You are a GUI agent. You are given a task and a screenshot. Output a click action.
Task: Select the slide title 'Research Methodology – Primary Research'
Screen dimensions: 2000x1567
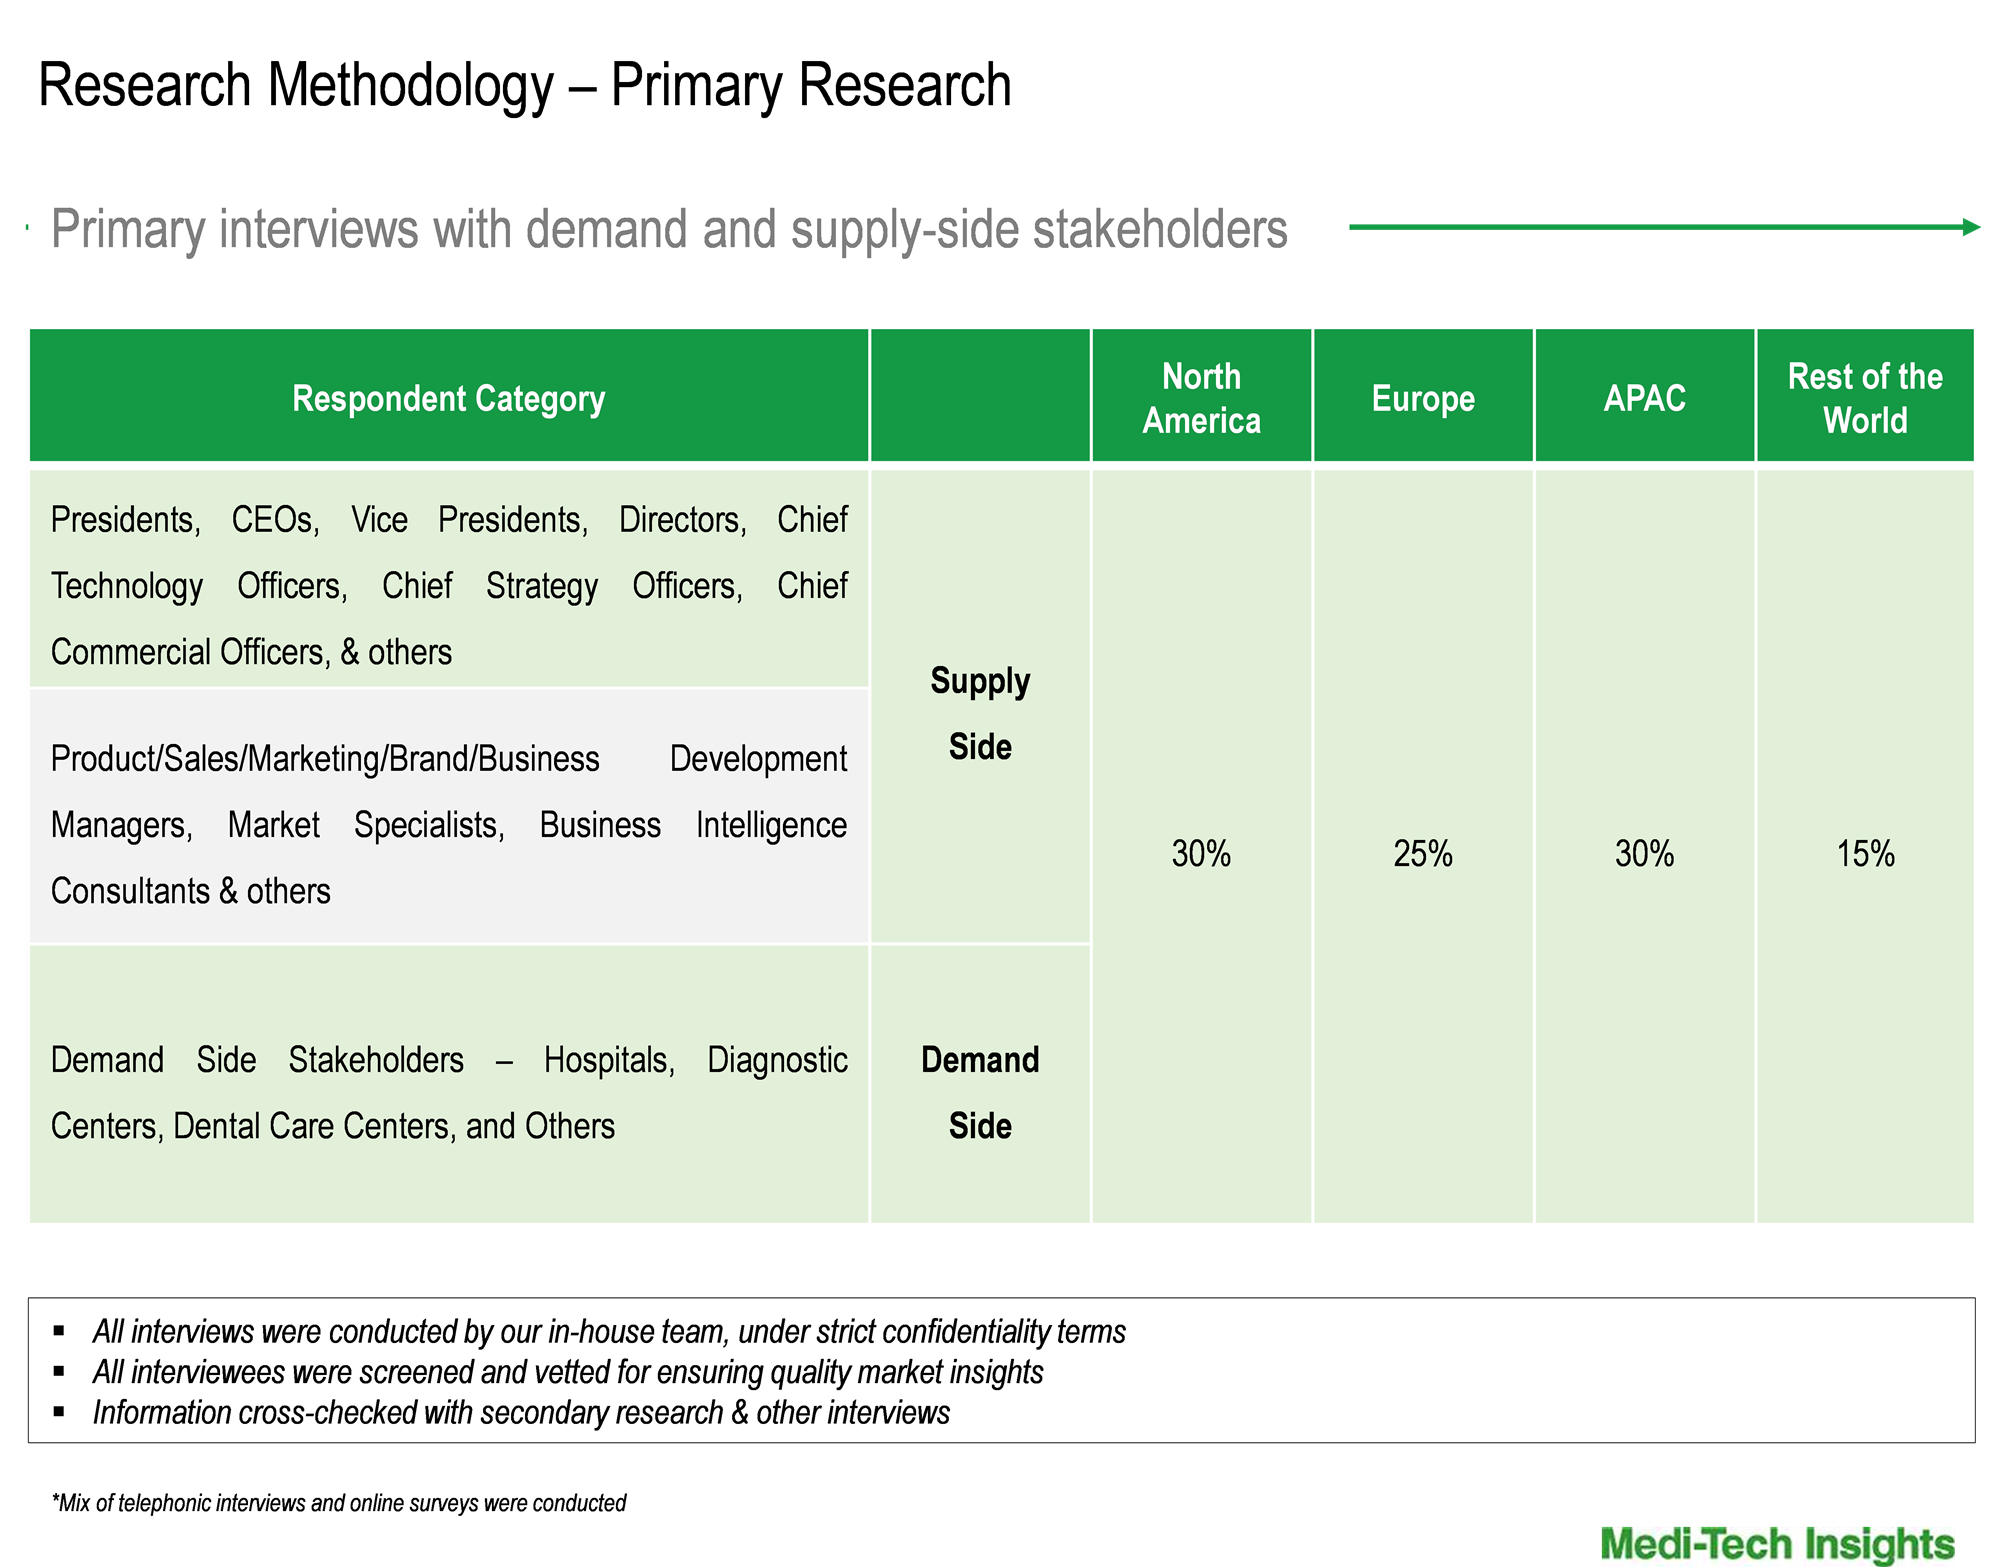(524, 85)
